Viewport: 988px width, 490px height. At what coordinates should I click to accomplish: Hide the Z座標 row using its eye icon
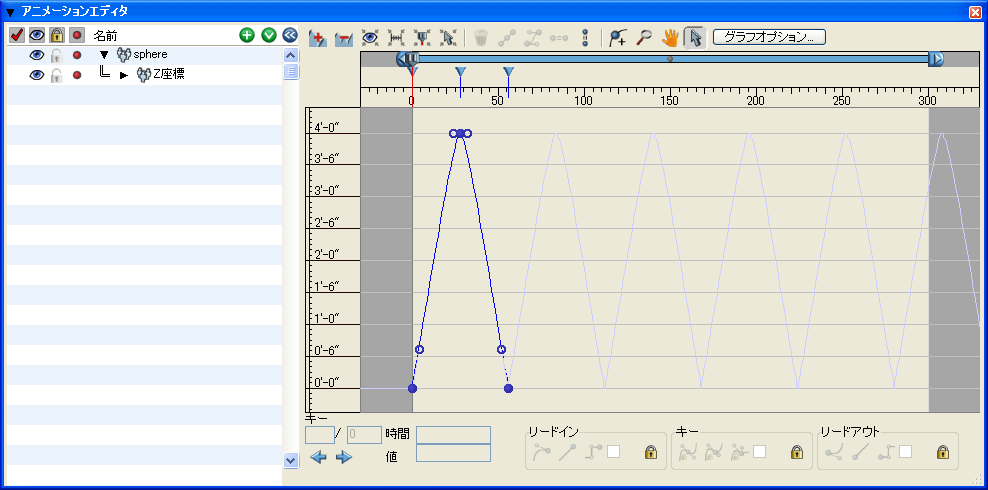click(37, 75)
